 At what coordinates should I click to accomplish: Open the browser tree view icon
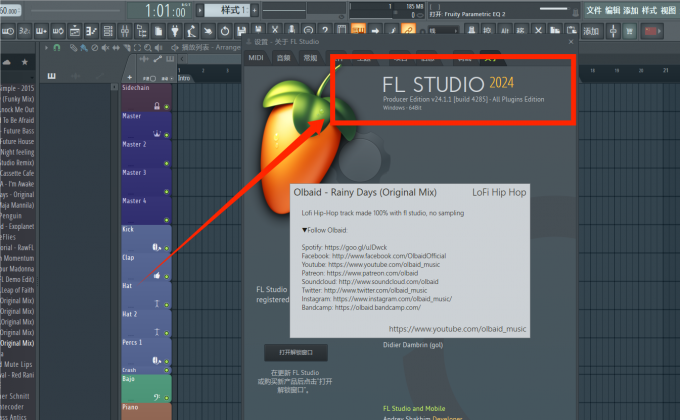pyautogui.click(x=142, y=31)
